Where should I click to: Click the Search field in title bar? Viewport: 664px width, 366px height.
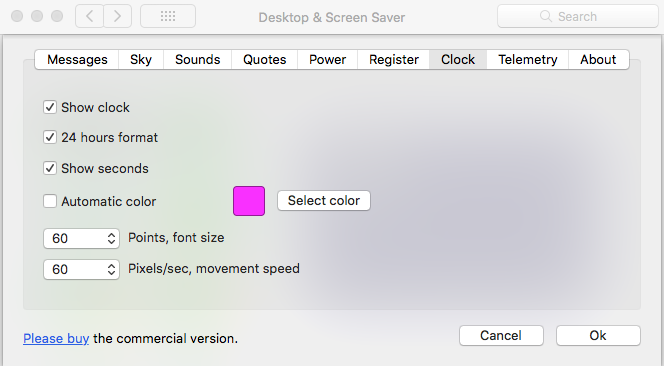point(578,16)
